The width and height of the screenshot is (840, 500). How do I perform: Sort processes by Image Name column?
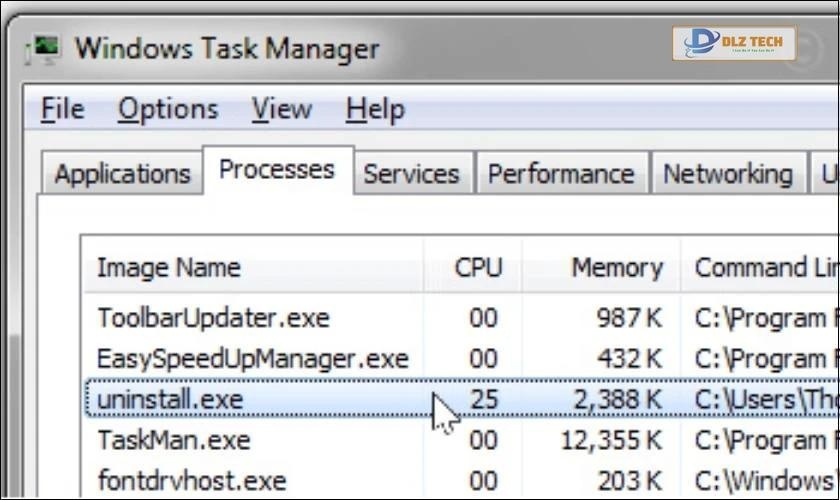click(x=168, y=268)
